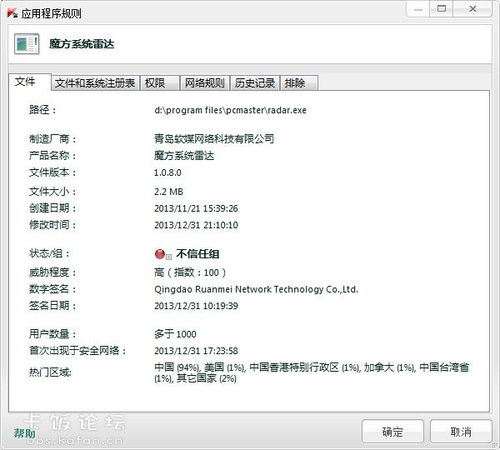Minimize the 应用程序规则 window

418,9
